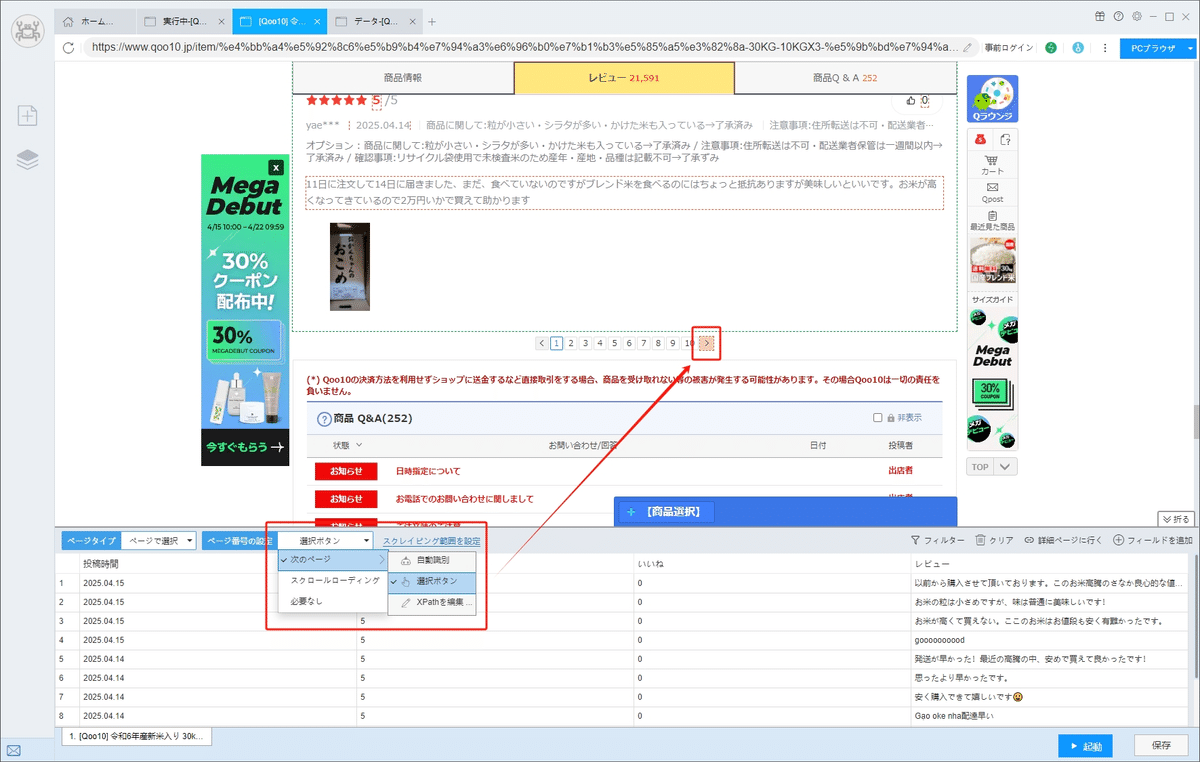
Task: Click the 商品選択 blue bar
Action: (x=785, y=512)
